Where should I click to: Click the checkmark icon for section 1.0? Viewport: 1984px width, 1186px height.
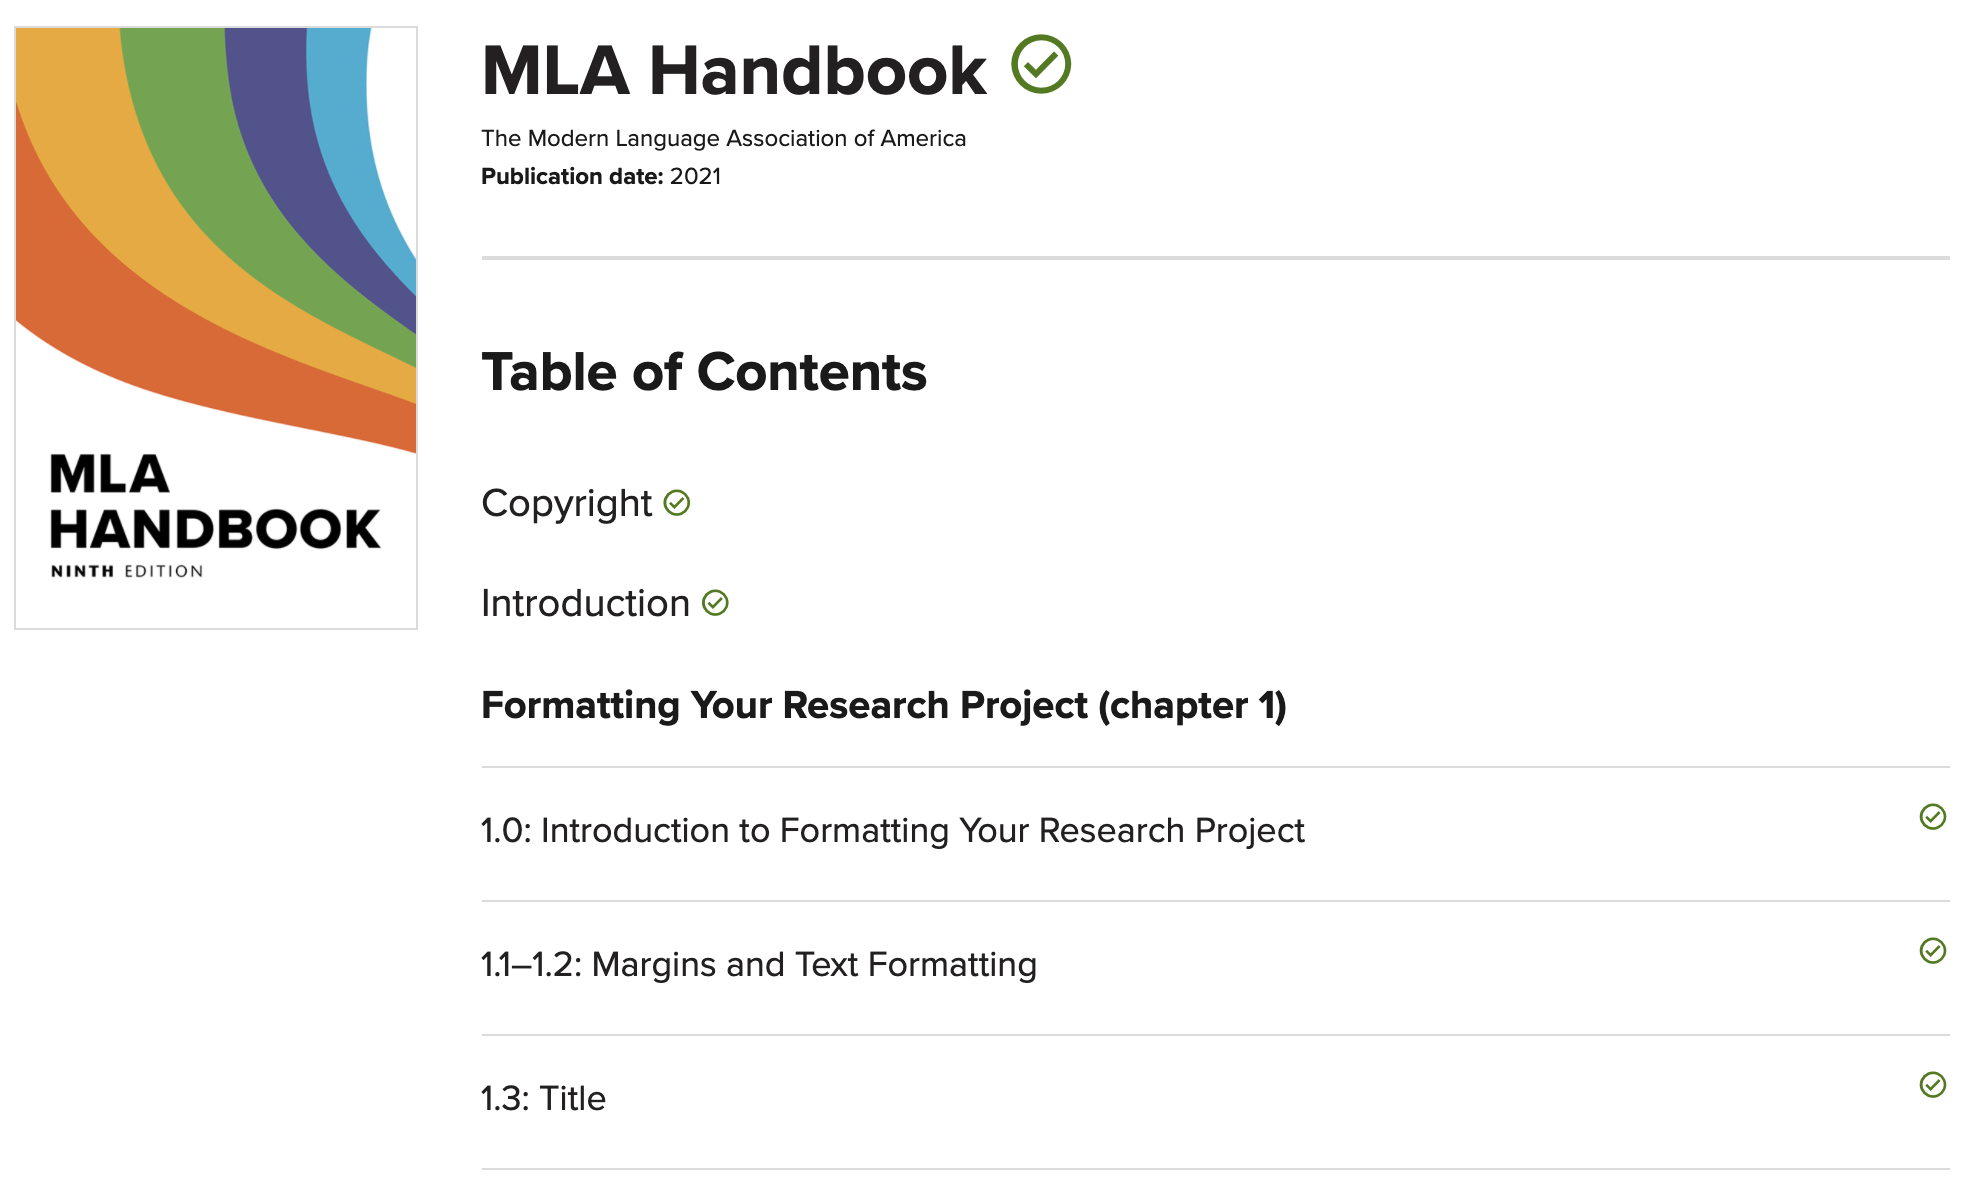pyautogui.click(x=1932, y=817)
